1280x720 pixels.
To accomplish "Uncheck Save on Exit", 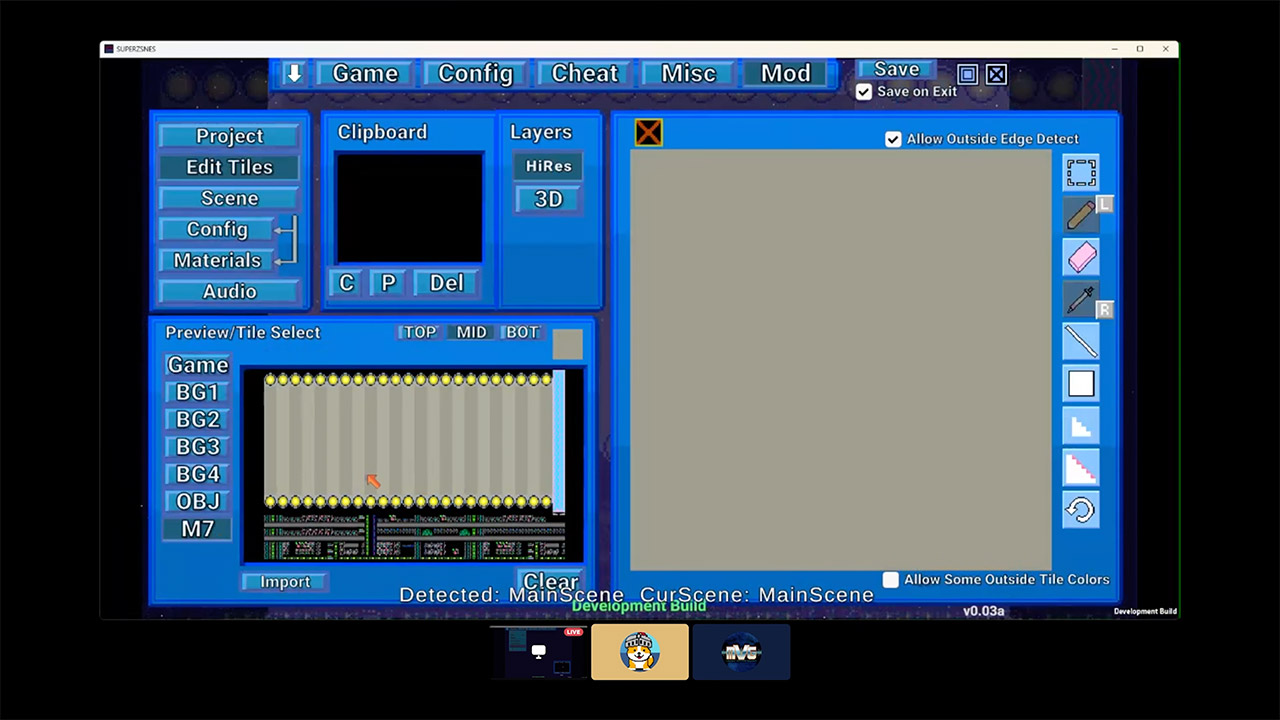I will coord(863,91).
